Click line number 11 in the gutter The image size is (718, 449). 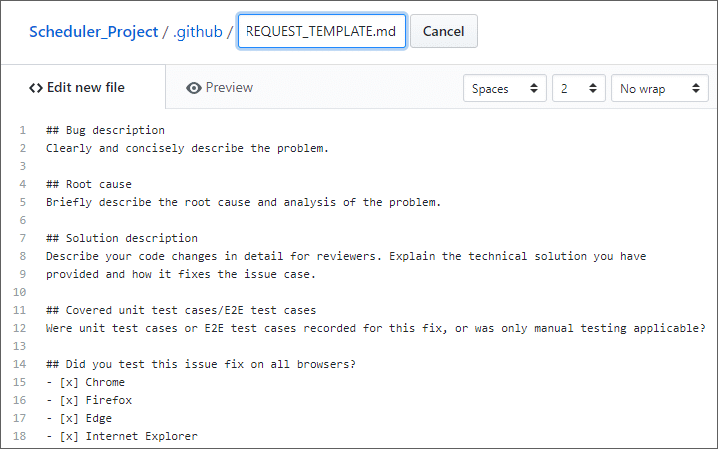(19, 310)
